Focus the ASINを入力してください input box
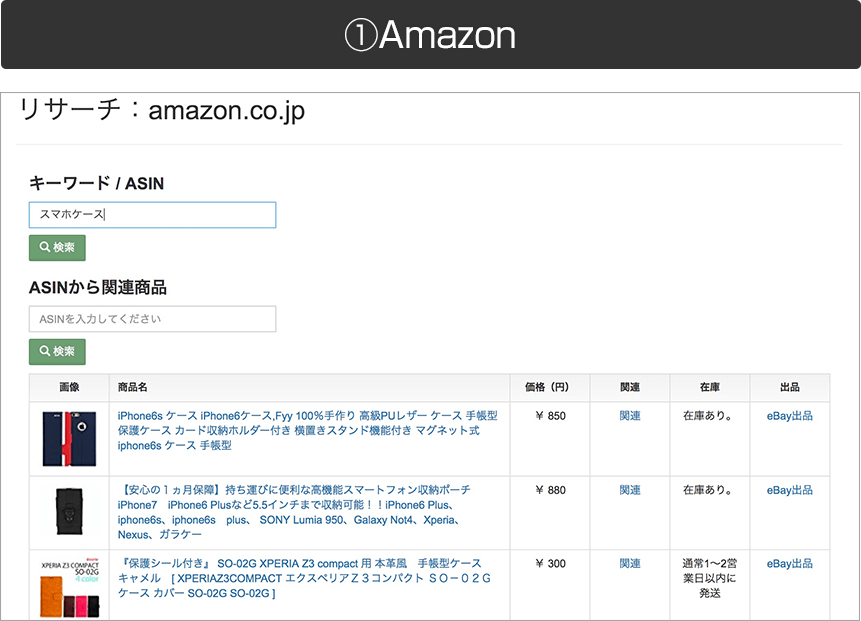Viewport: 861px width, 621px height. (x=152, y=319)
